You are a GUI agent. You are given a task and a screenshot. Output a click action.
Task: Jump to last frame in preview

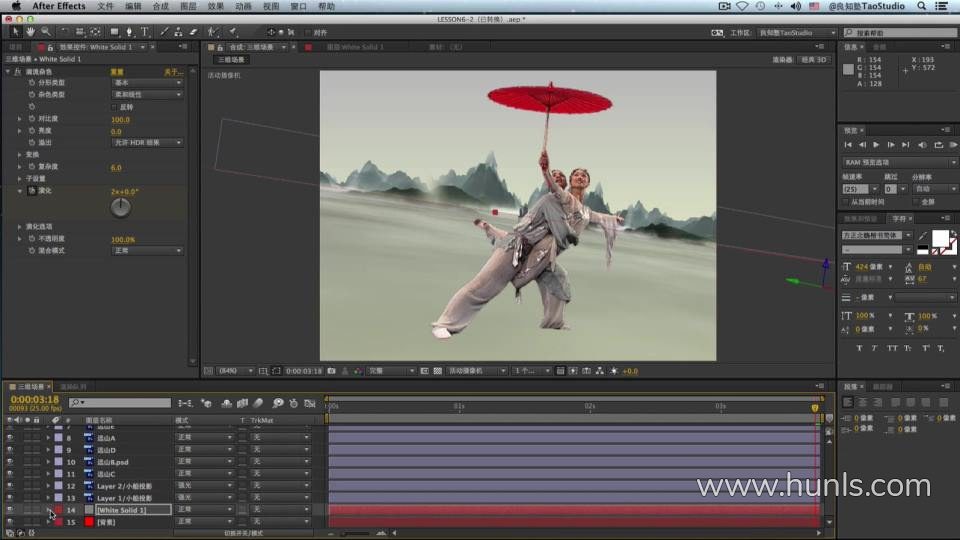click(x=906, y=145)
